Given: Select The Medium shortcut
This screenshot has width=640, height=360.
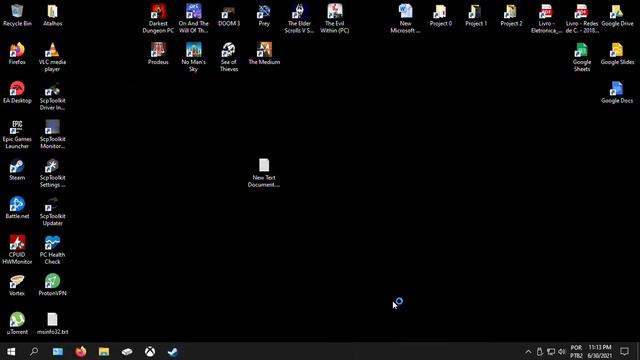Looking at the screenshot, I should (x=264, y=54).
